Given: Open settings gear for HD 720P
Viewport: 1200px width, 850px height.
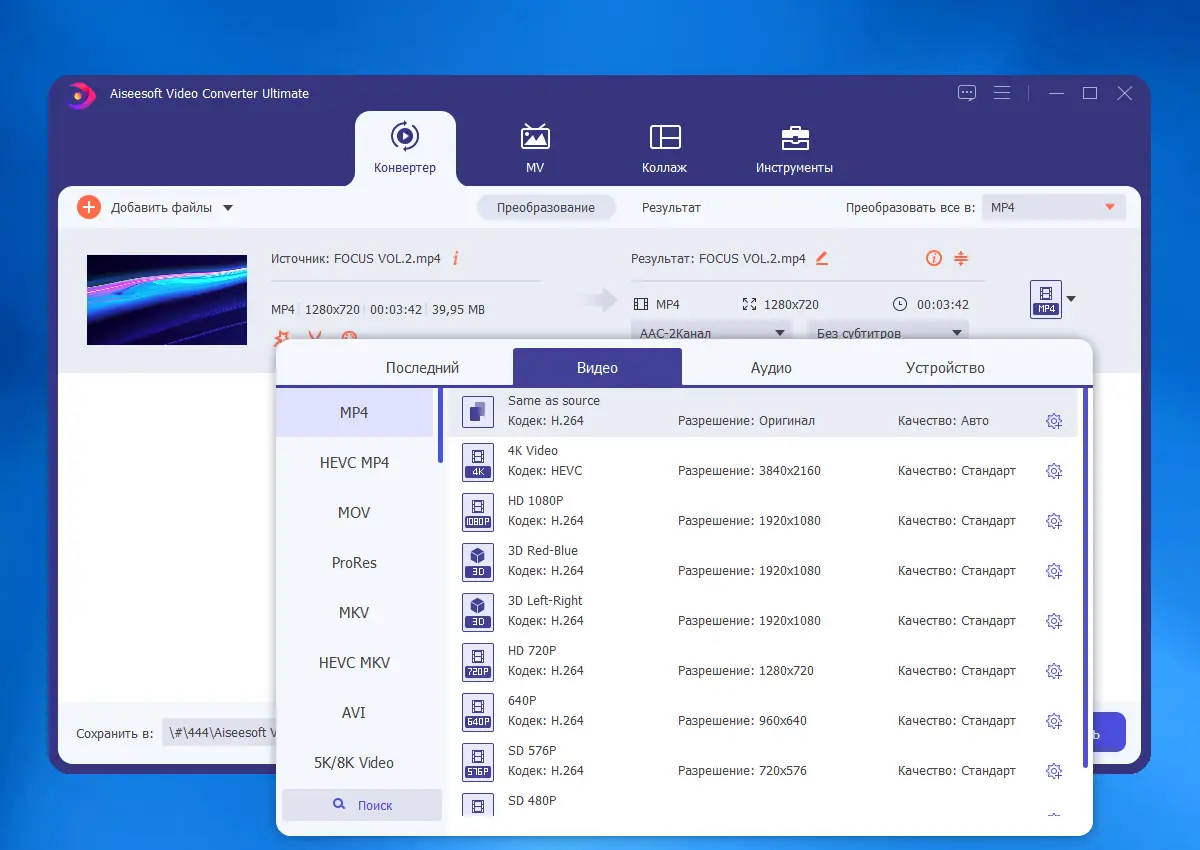Looking at the screenshot, I should click(1053, 671).
